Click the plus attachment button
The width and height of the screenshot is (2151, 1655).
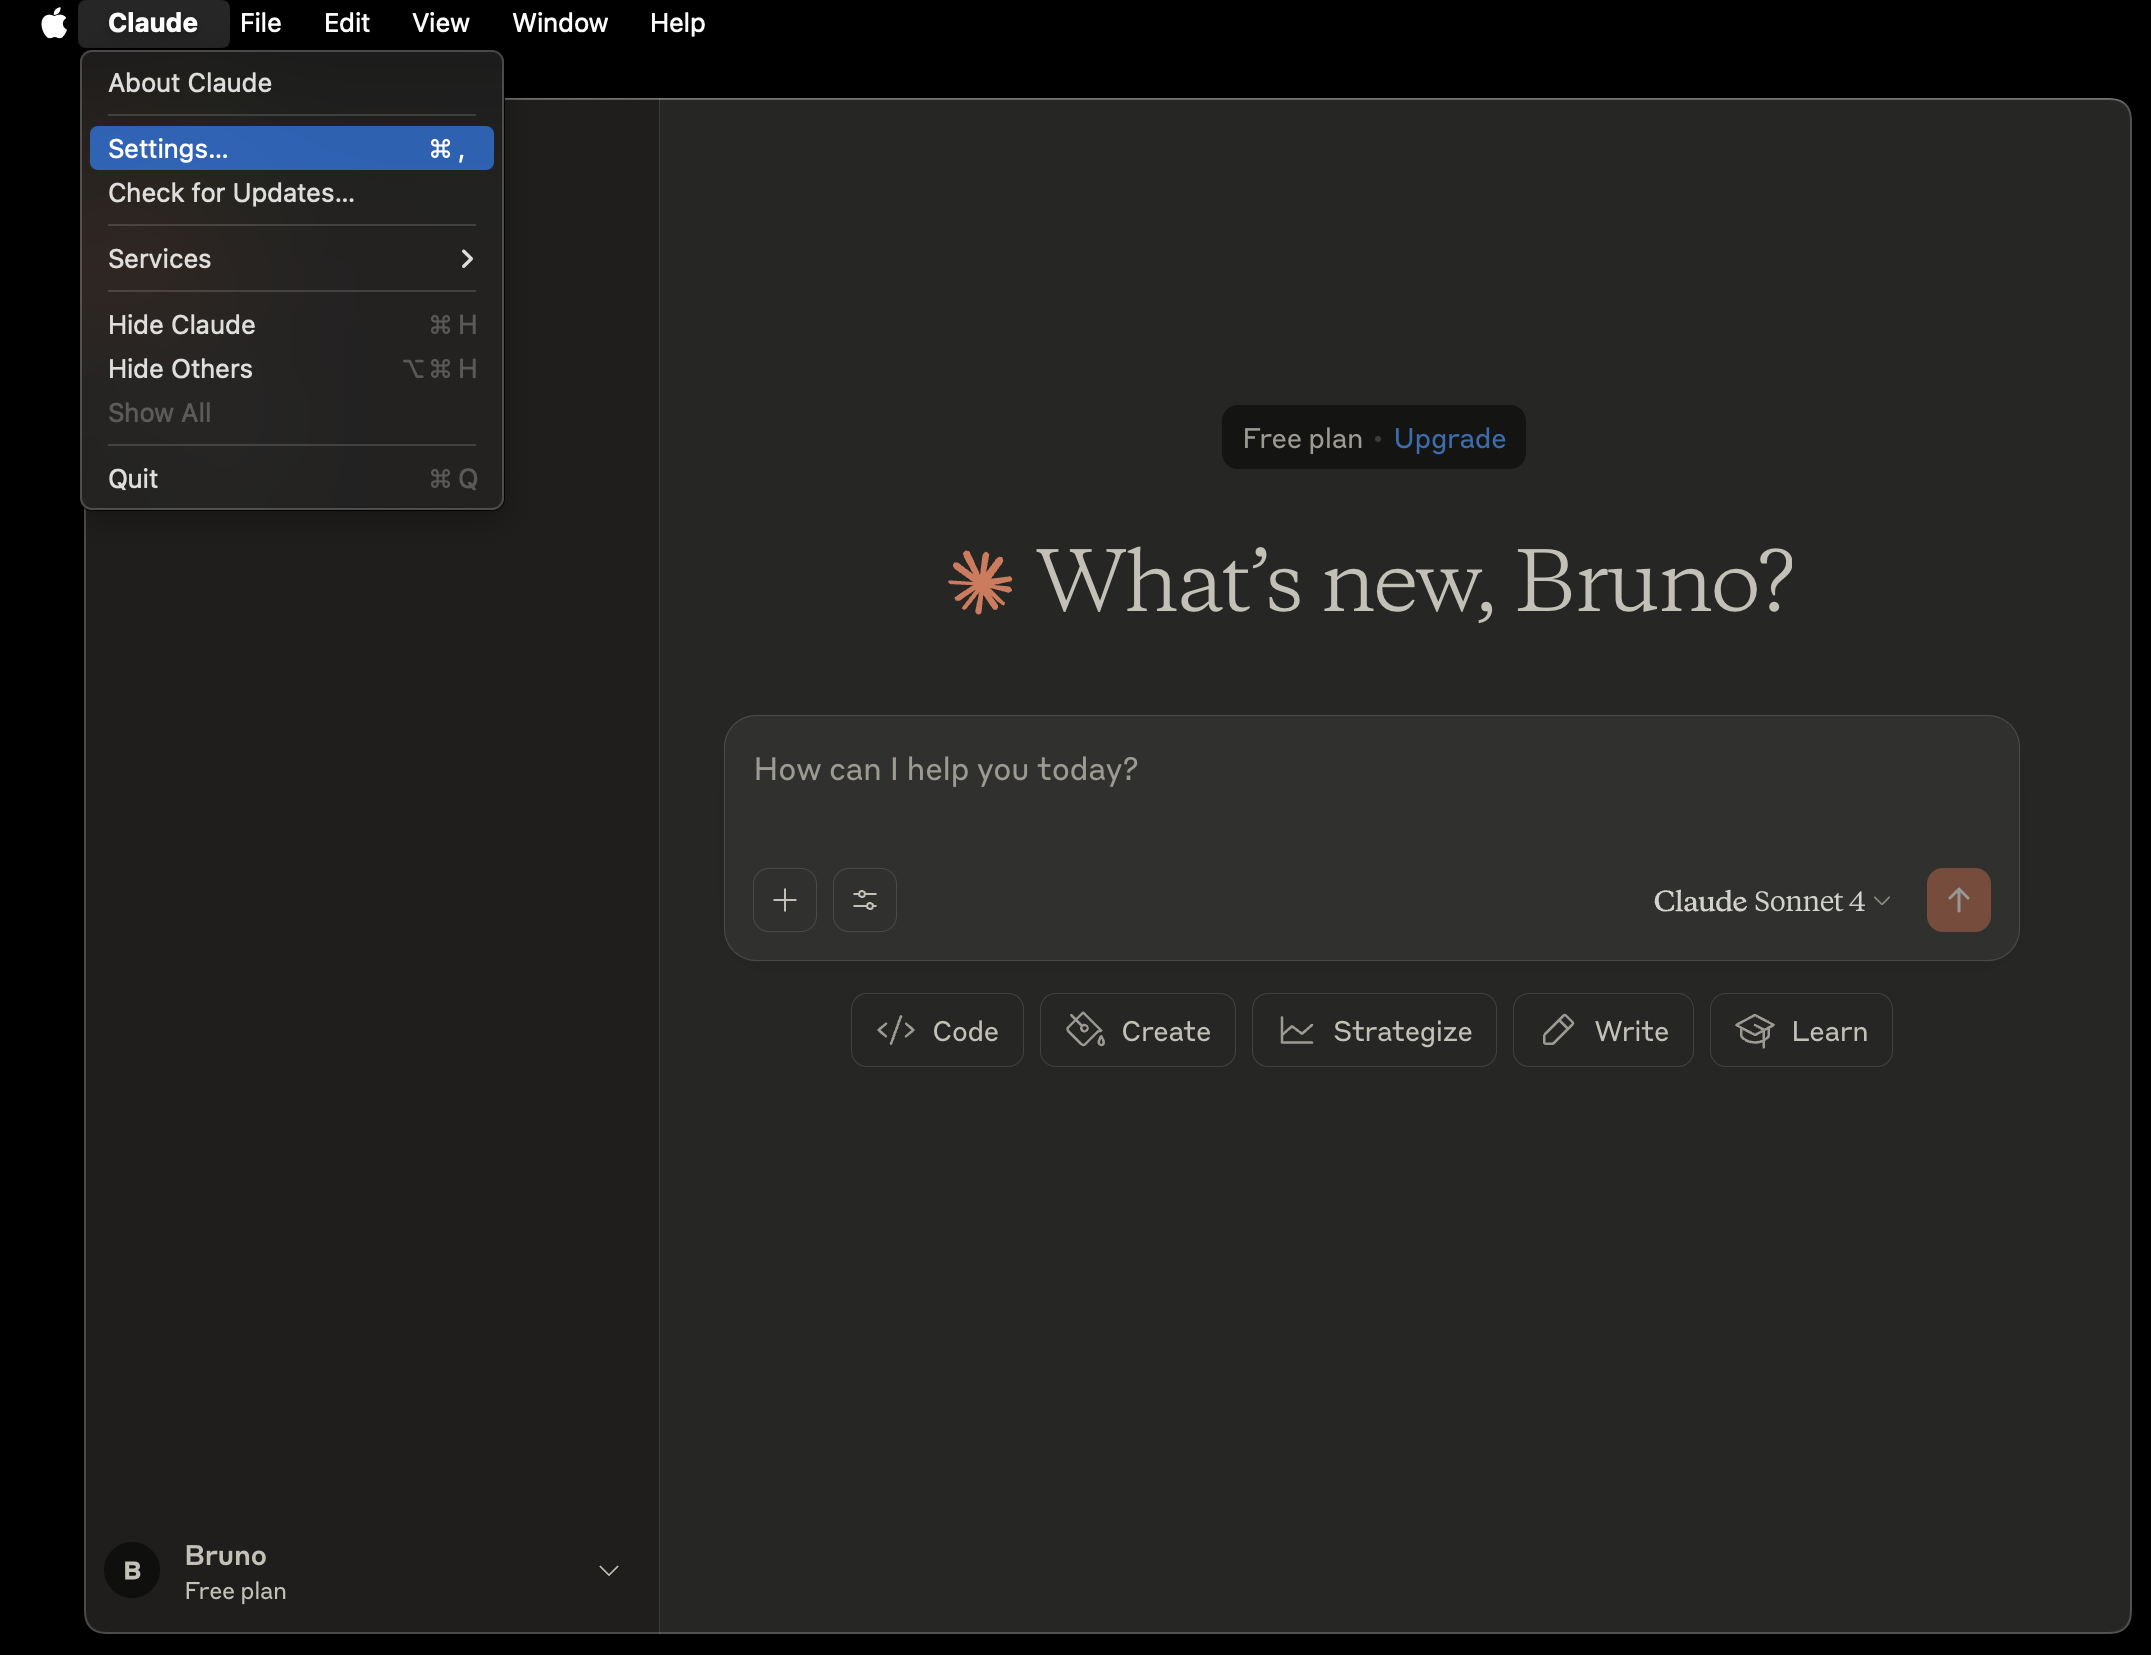tap(785, 900)
